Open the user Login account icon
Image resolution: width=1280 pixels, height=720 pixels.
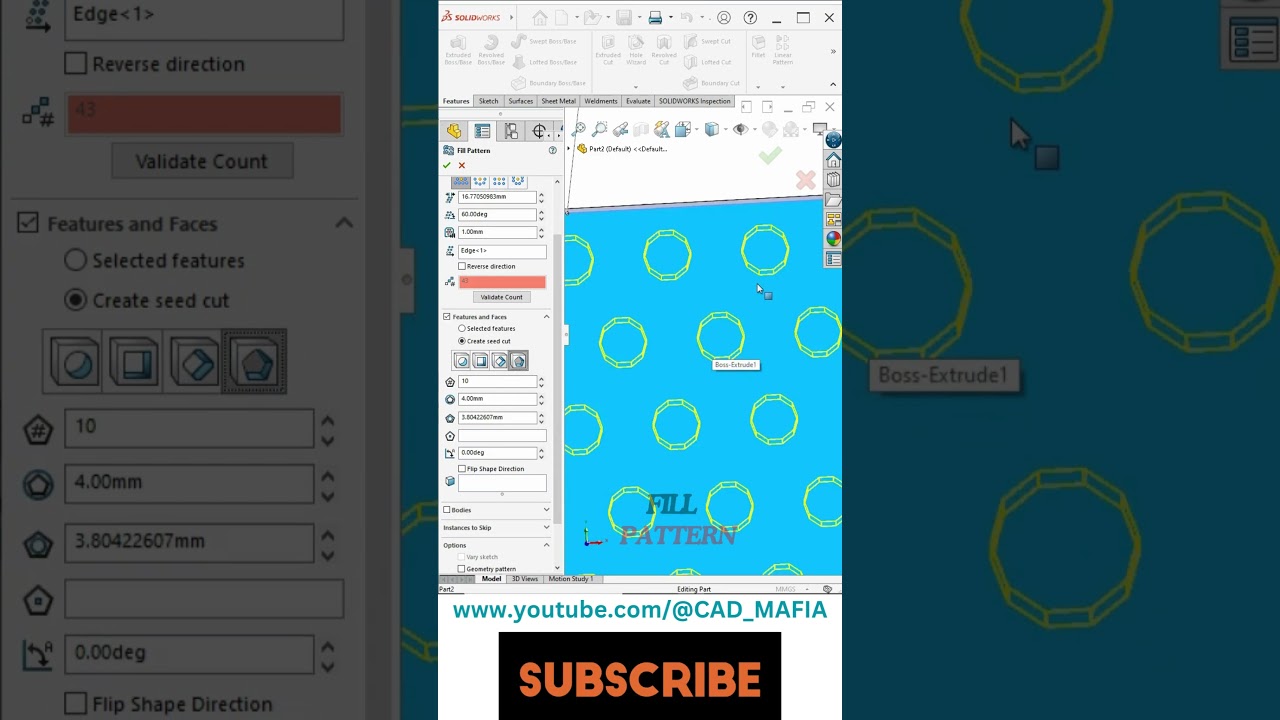(724, 18)
